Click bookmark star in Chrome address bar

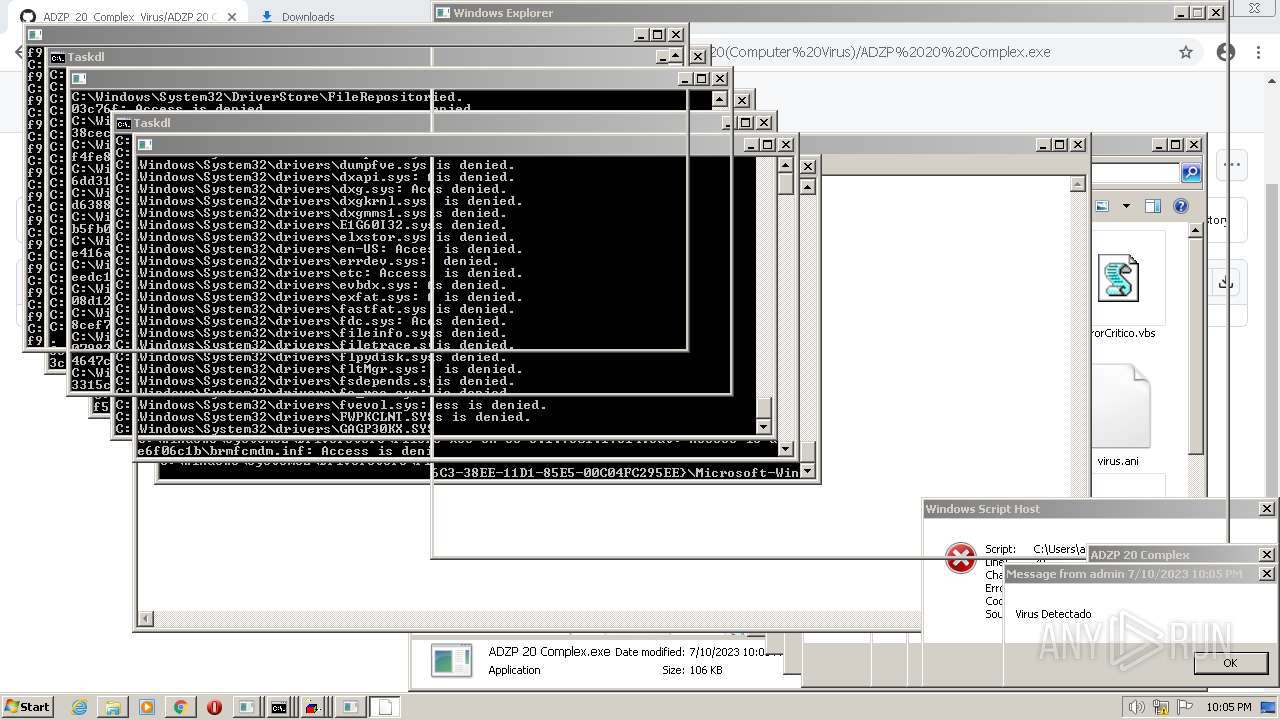click(x=1186, y=52)
